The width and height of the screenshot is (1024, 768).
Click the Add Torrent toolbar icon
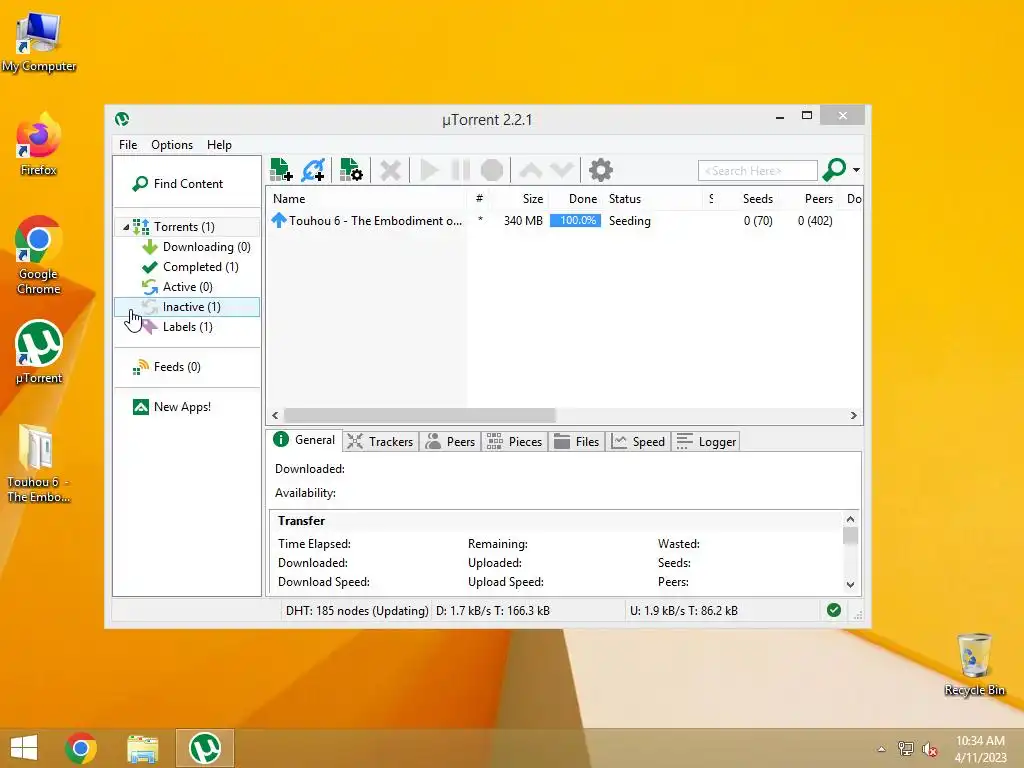(x=281, y=170)
